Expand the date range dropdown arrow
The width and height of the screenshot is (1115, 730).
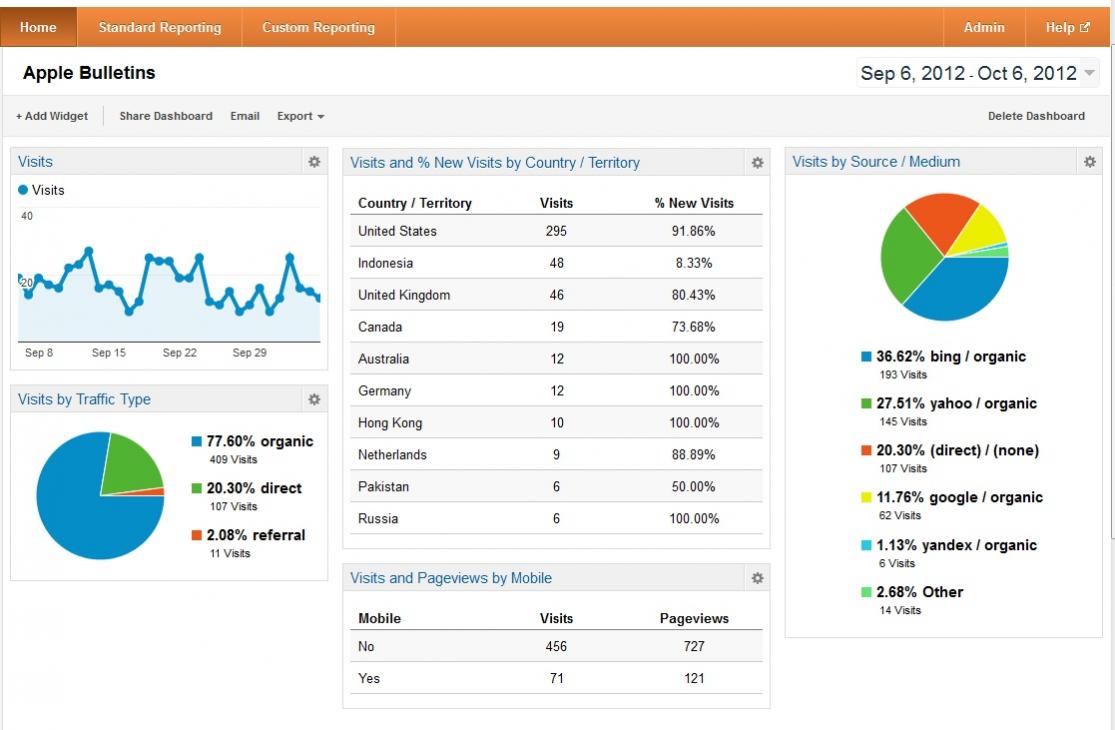point(1089,73)
